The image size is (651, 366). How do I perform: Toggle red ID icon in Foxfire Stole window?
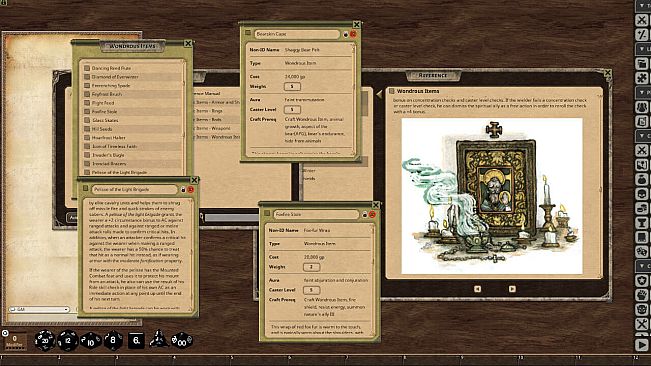point(372,215)
